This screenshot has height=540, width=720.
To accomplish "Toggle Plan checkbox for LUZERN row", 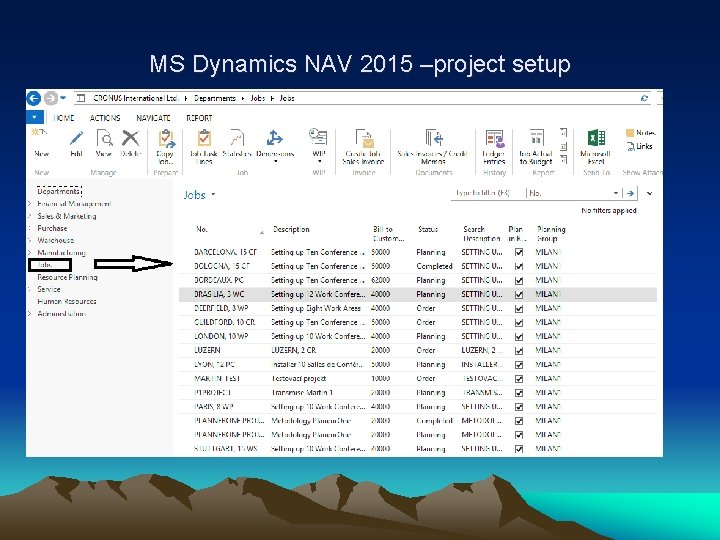I will pos(519,351).
